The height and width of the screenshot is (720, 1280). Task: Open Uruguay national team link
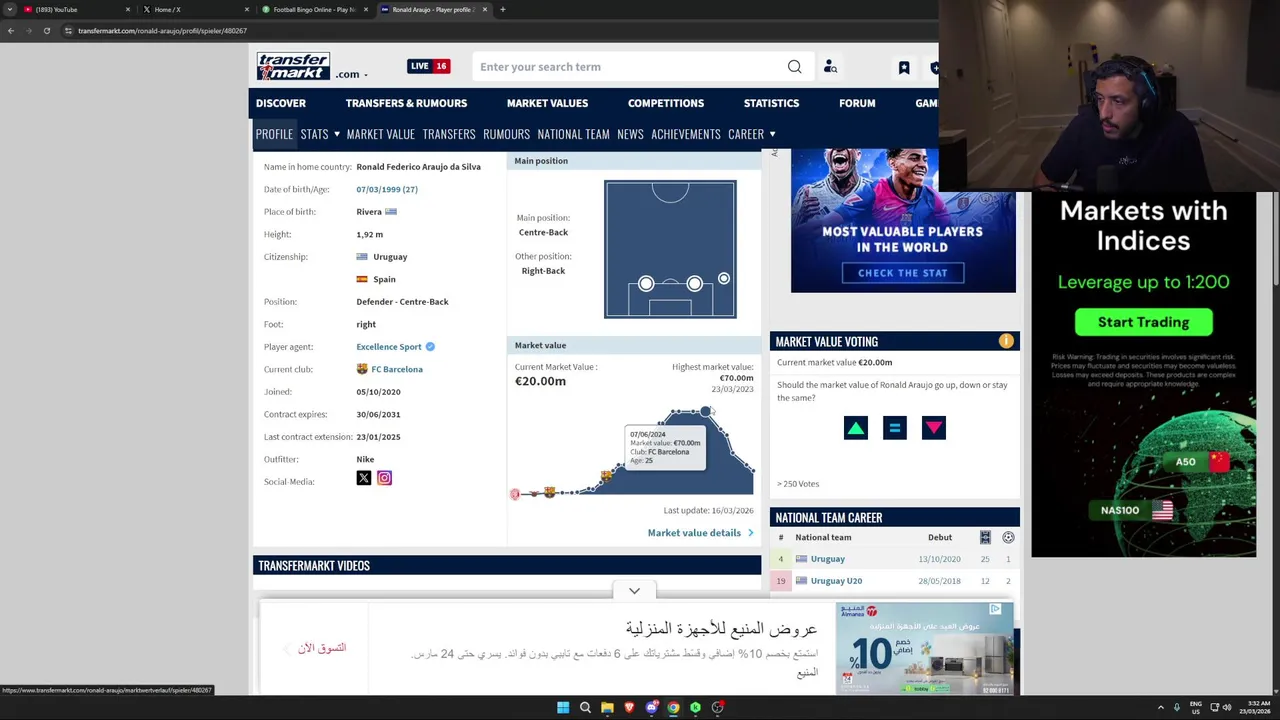click(828, 559)
